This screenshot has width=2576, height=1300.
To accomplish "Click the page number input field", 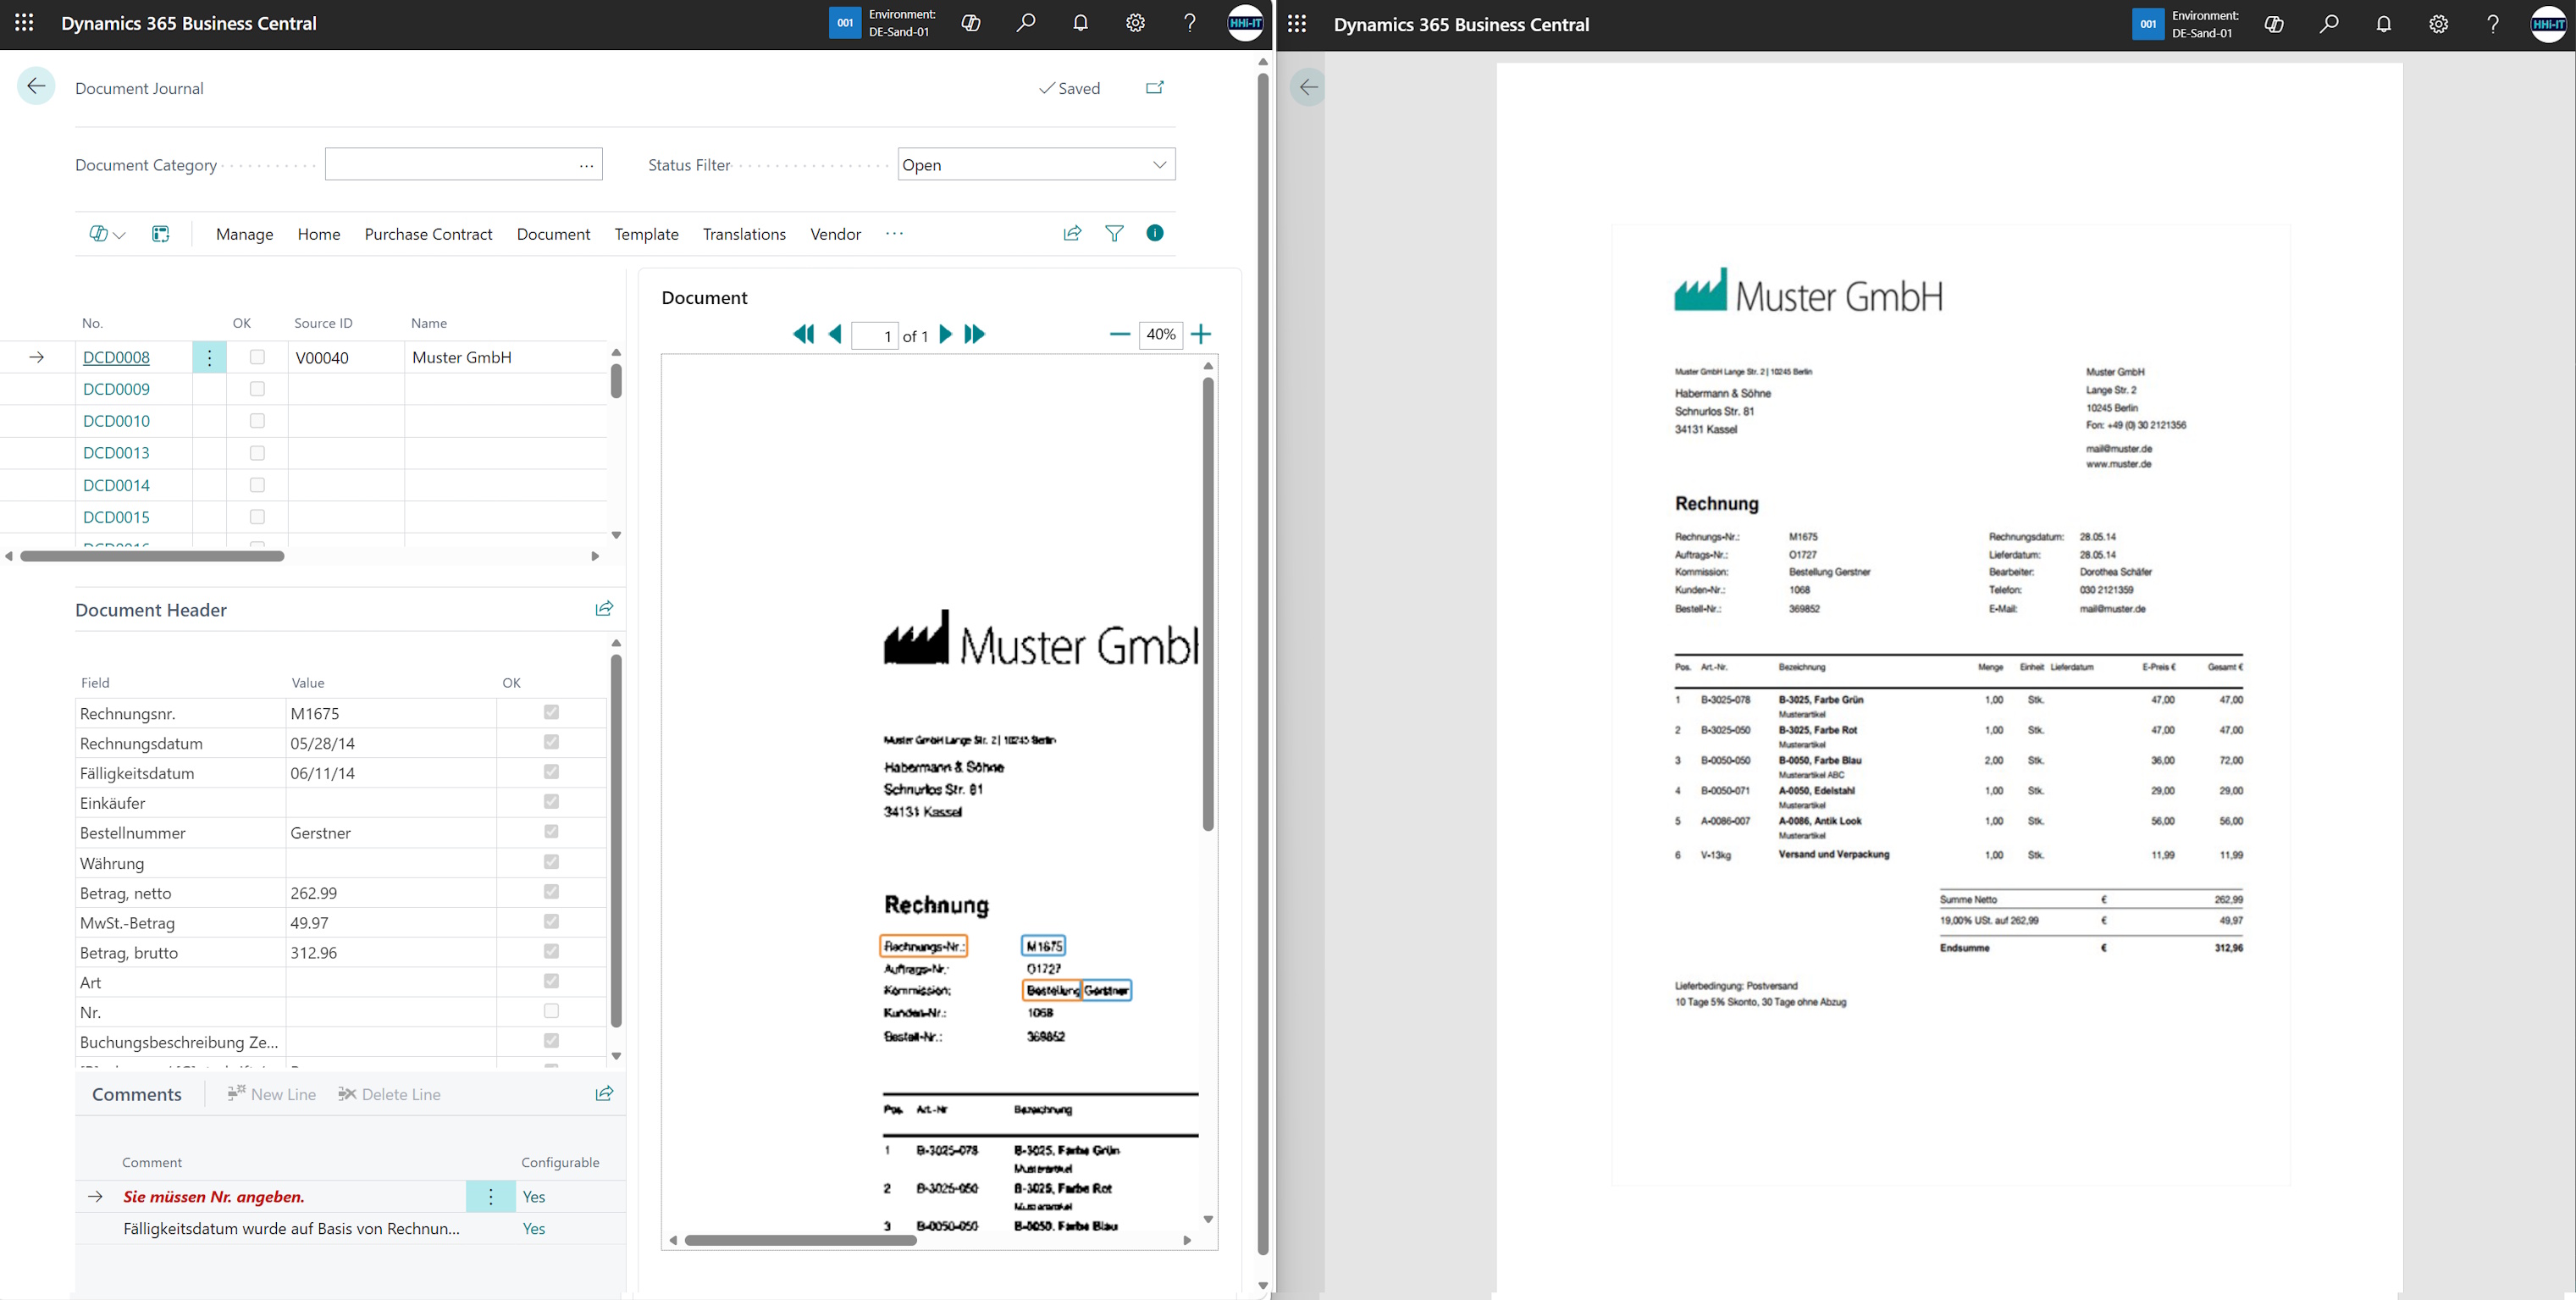I will coord(875,336).
